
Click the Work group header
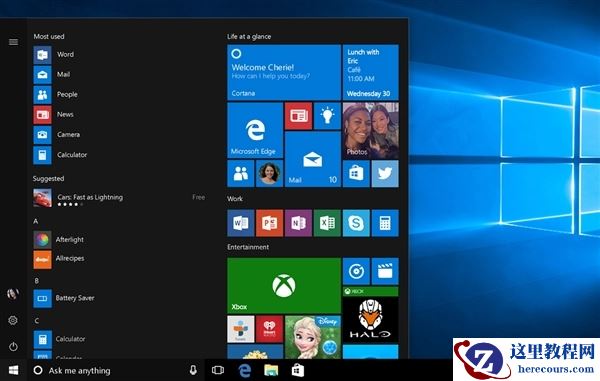coord(235,199)
